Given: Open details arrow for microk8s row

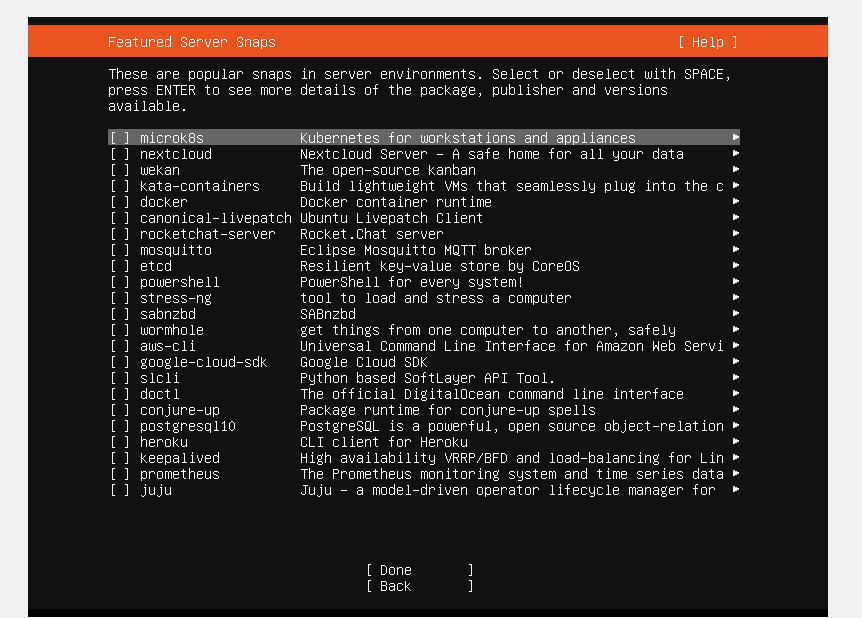Looking at the screenshot, I should [x=736, y=137].
